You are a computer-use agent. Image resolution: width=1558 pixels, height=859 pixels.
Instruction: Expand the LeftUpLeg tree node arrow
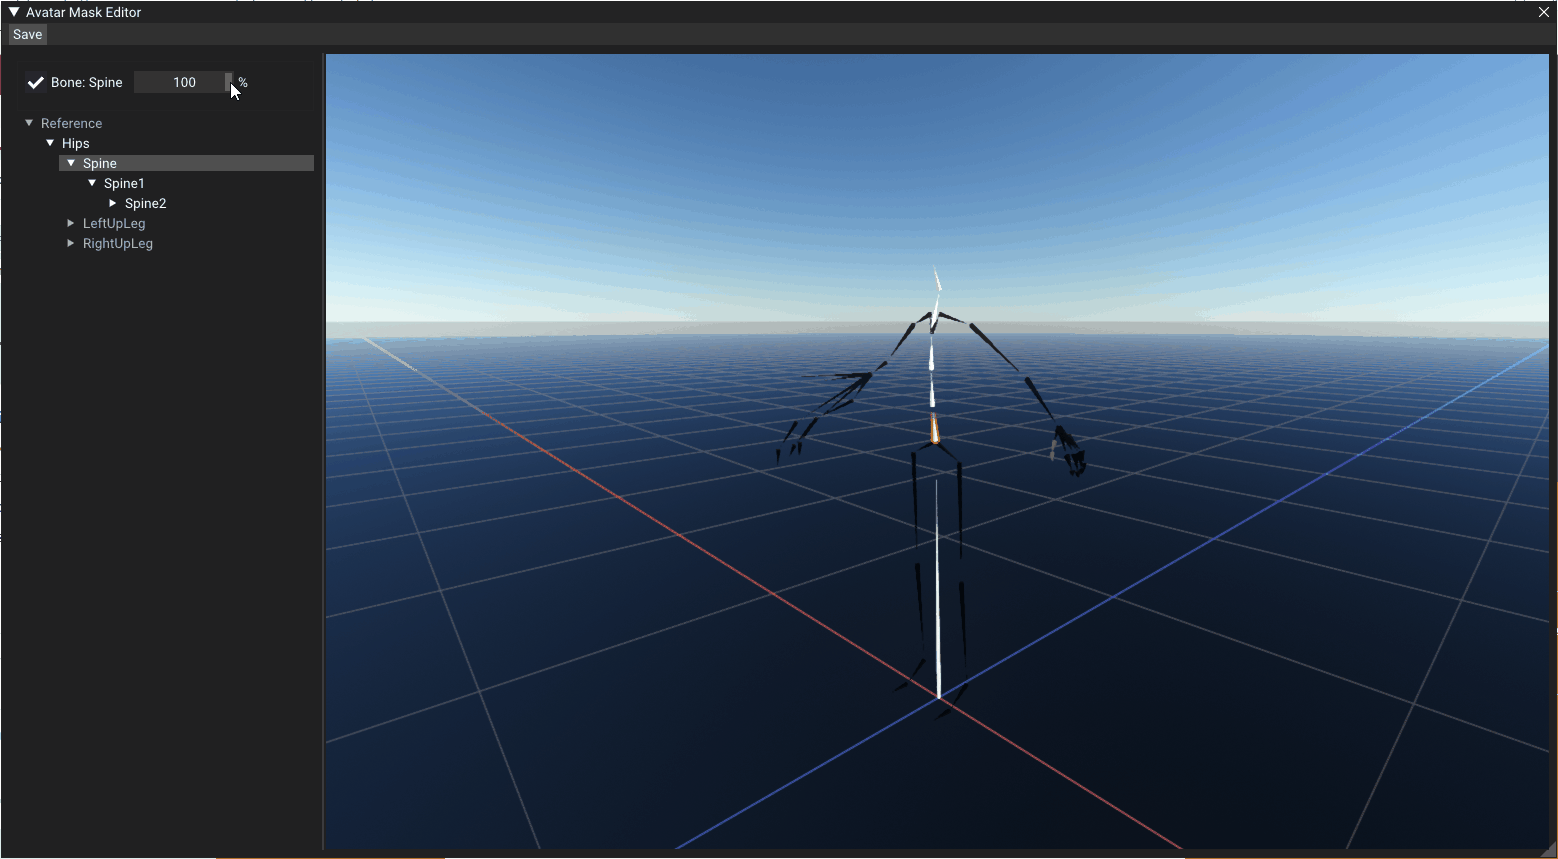point(71,223)
